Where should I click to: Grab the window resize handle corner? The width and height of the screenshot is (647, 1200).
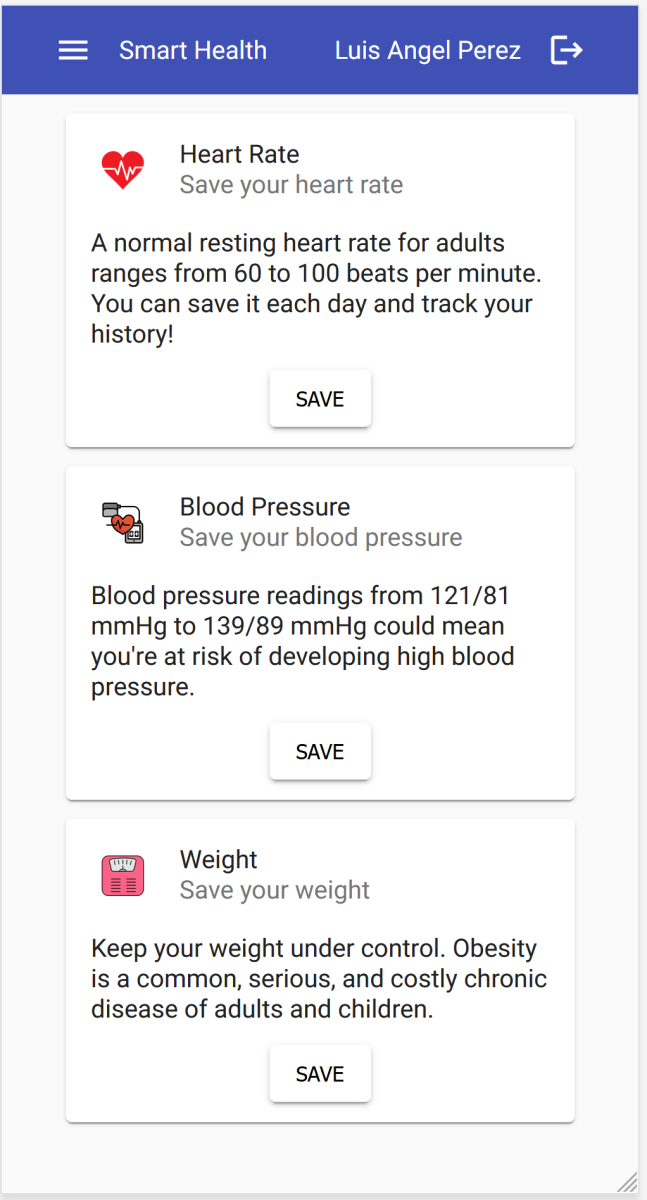627,1182
